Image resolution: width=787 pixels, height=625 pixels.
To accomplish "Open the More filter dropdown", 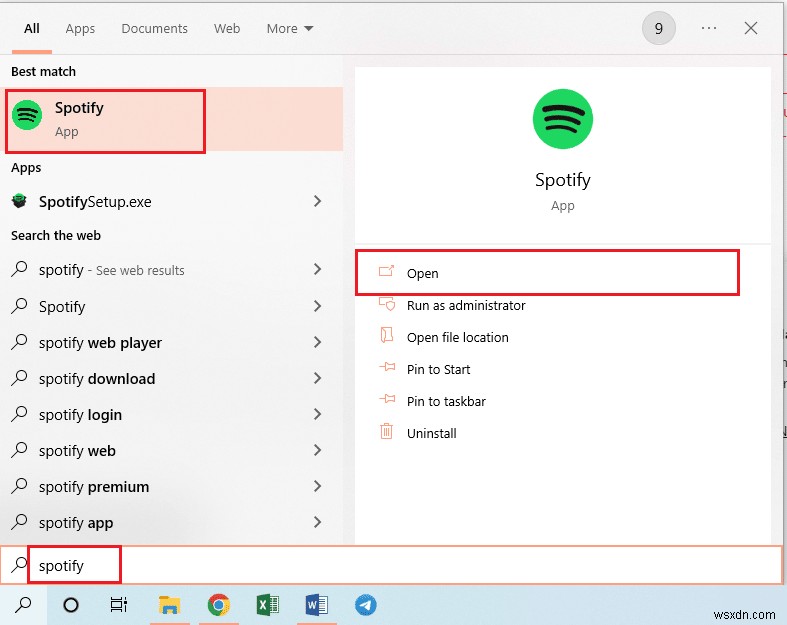I will 290,29.
